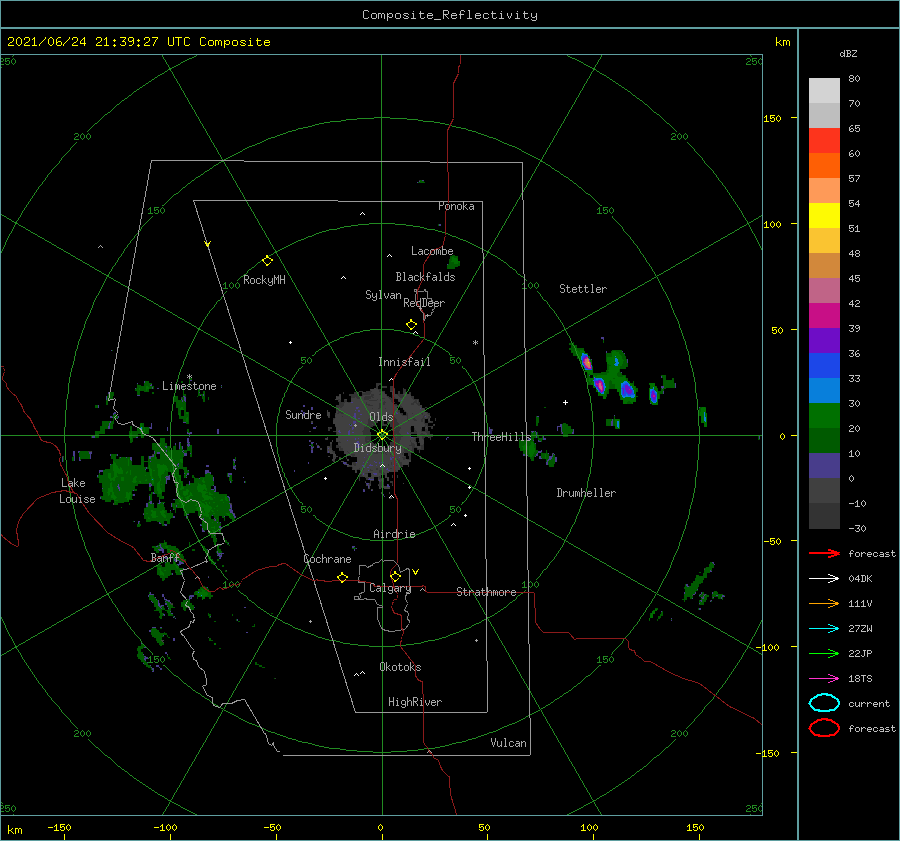
Task: Click the 'Composite_Reflectivity' title text
Action: point(450,15)
